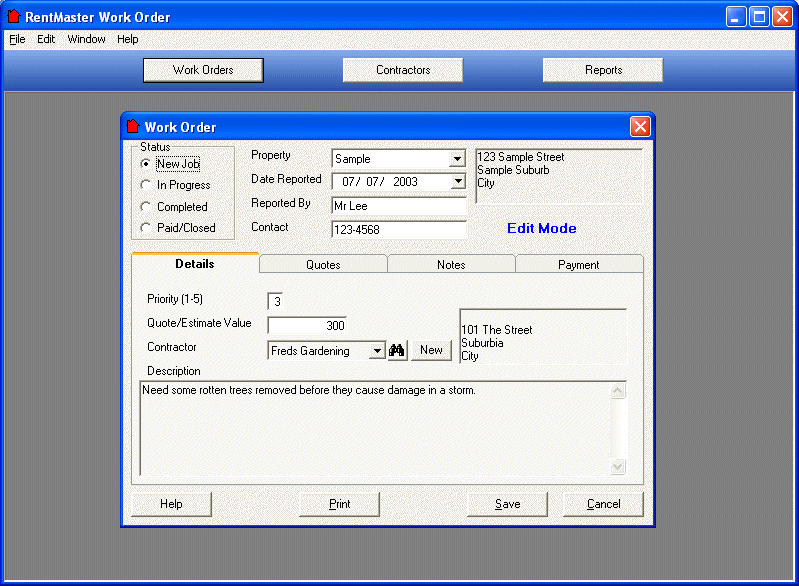Go to the Contractors toolbar button
799x586 pixels.
(x=403, y=70)
